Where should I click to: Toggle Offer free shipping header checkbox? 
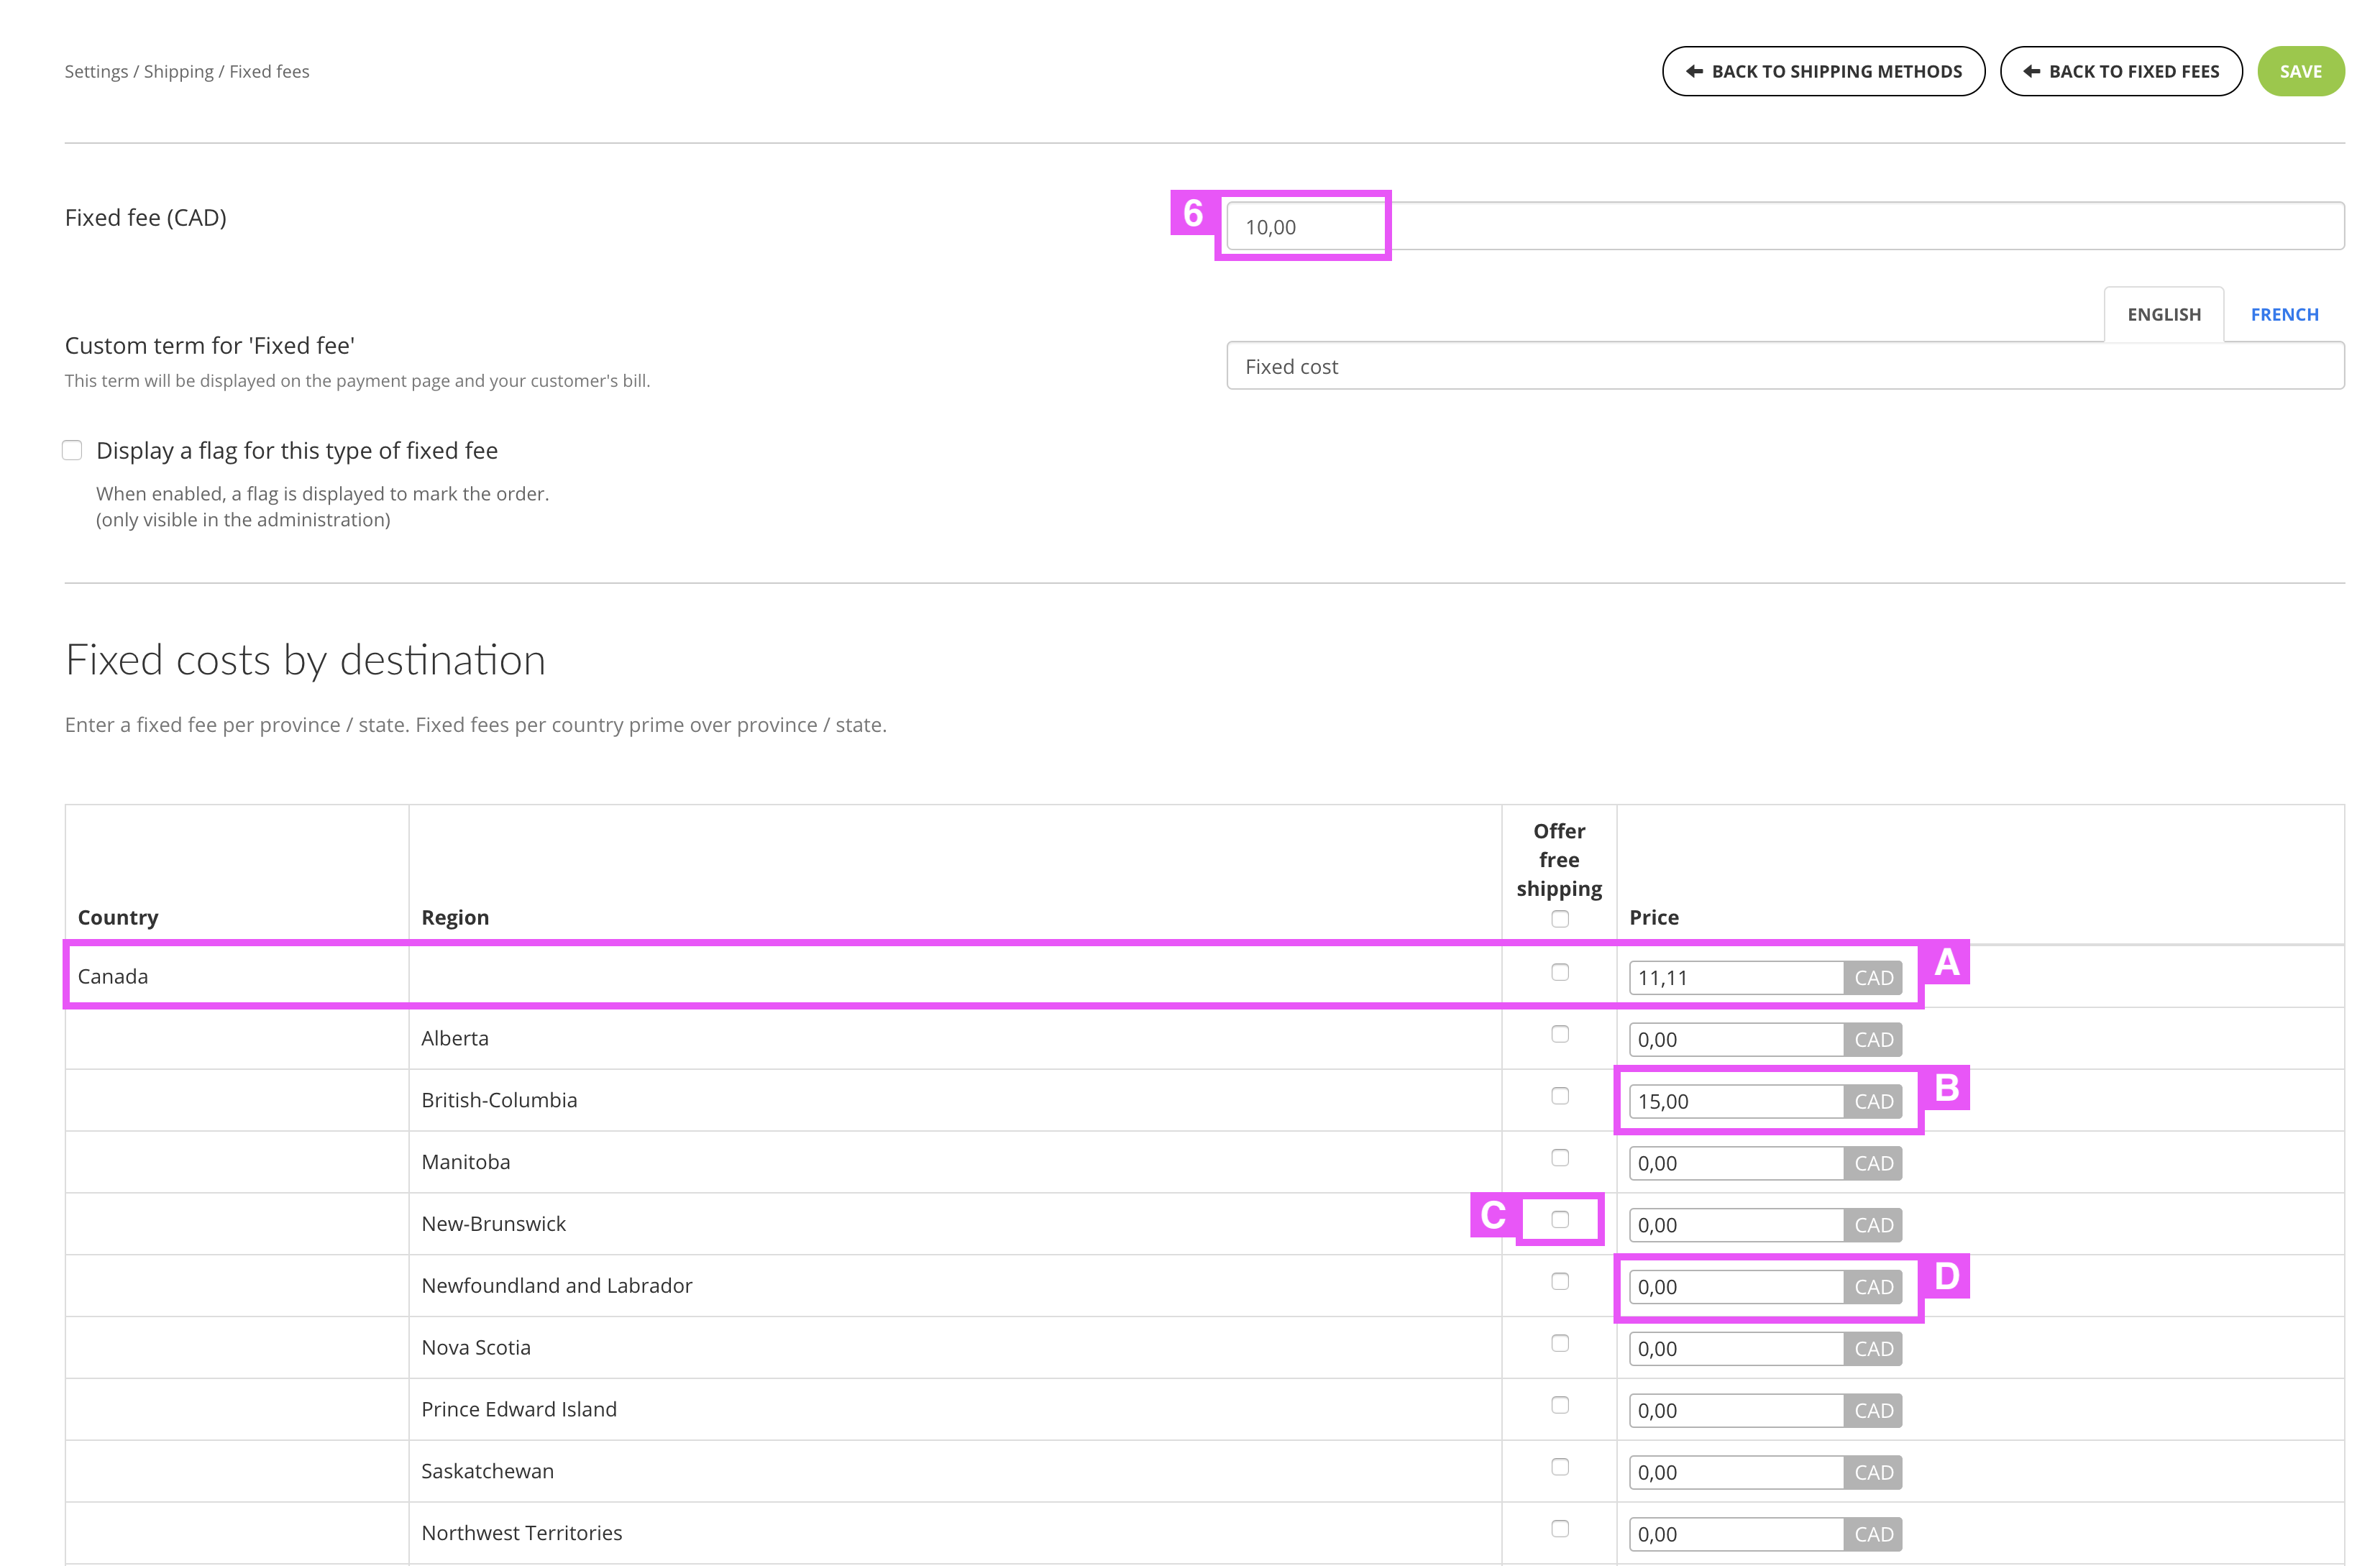[1560, 919]
